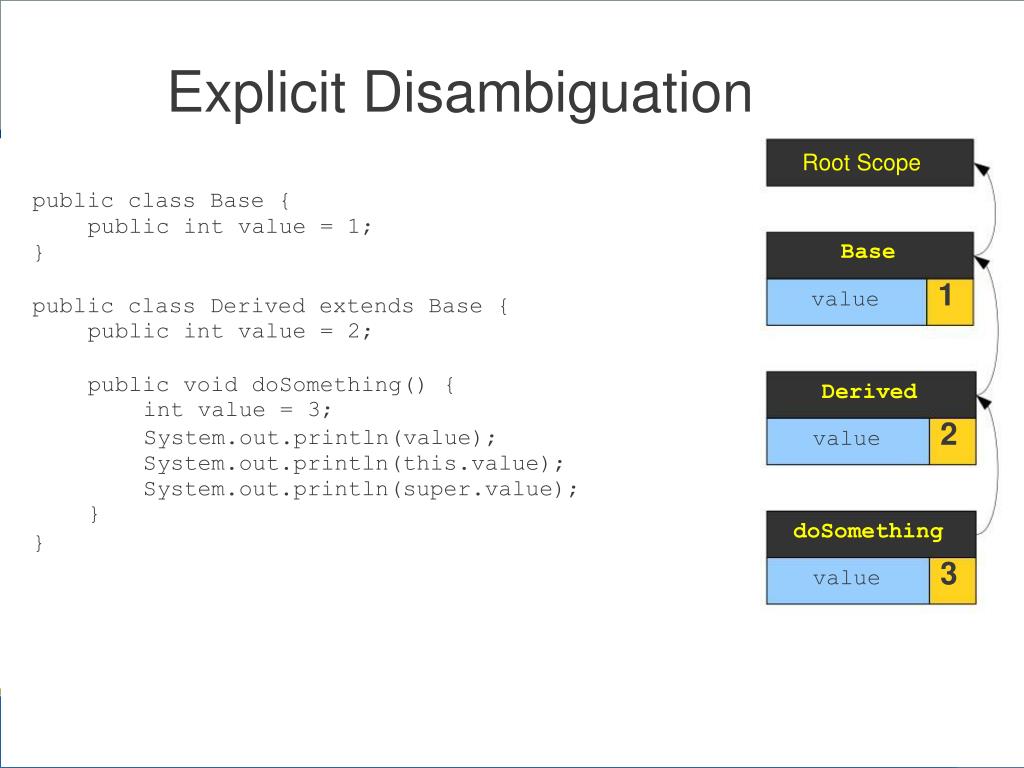Click the line 'System.out.println(value);'
The width and height of the screenshot is (1024, 768).
click(x=320, y=438)
